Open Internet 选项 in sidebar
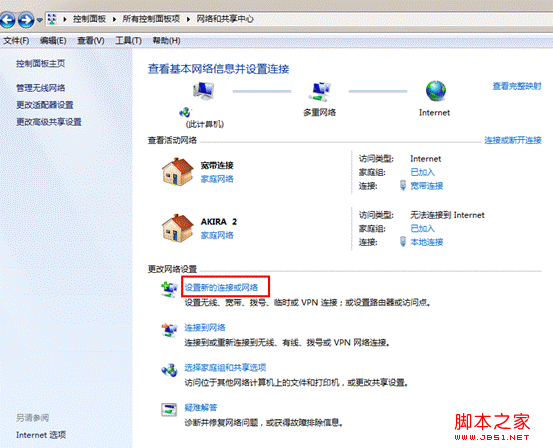The width and height of the screenshot is (553, 448). [x=41, y=435]
